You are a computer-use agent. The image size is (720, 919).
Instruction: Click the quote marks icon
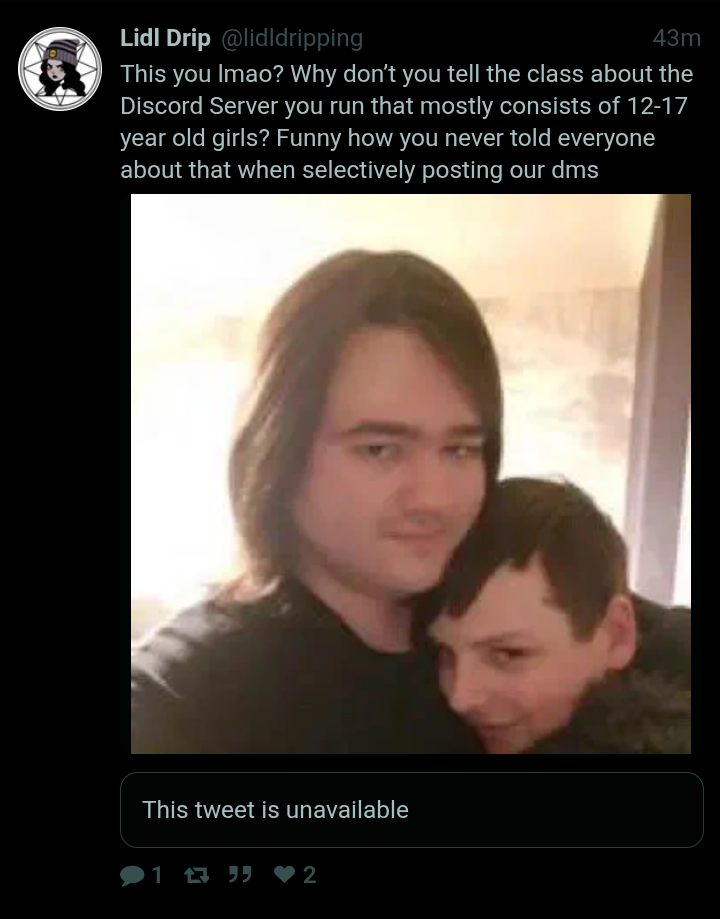(x=239, y=874)
